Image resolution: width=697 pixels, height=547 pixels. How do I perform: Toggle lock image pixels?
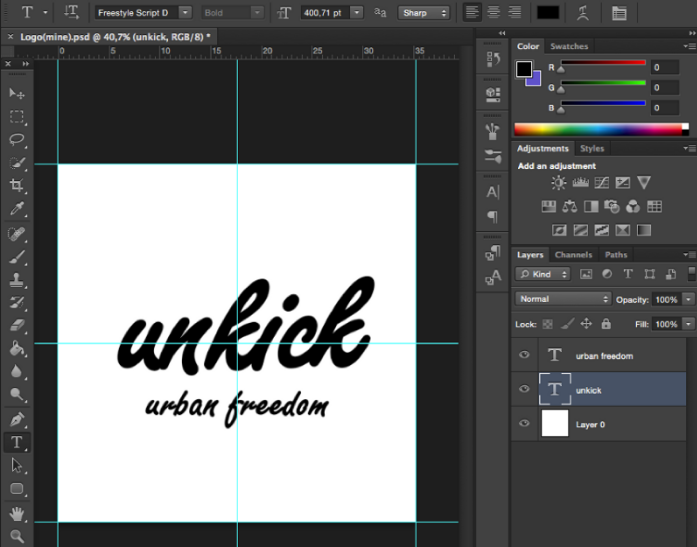pyautogui.click(x=567, y=324)
